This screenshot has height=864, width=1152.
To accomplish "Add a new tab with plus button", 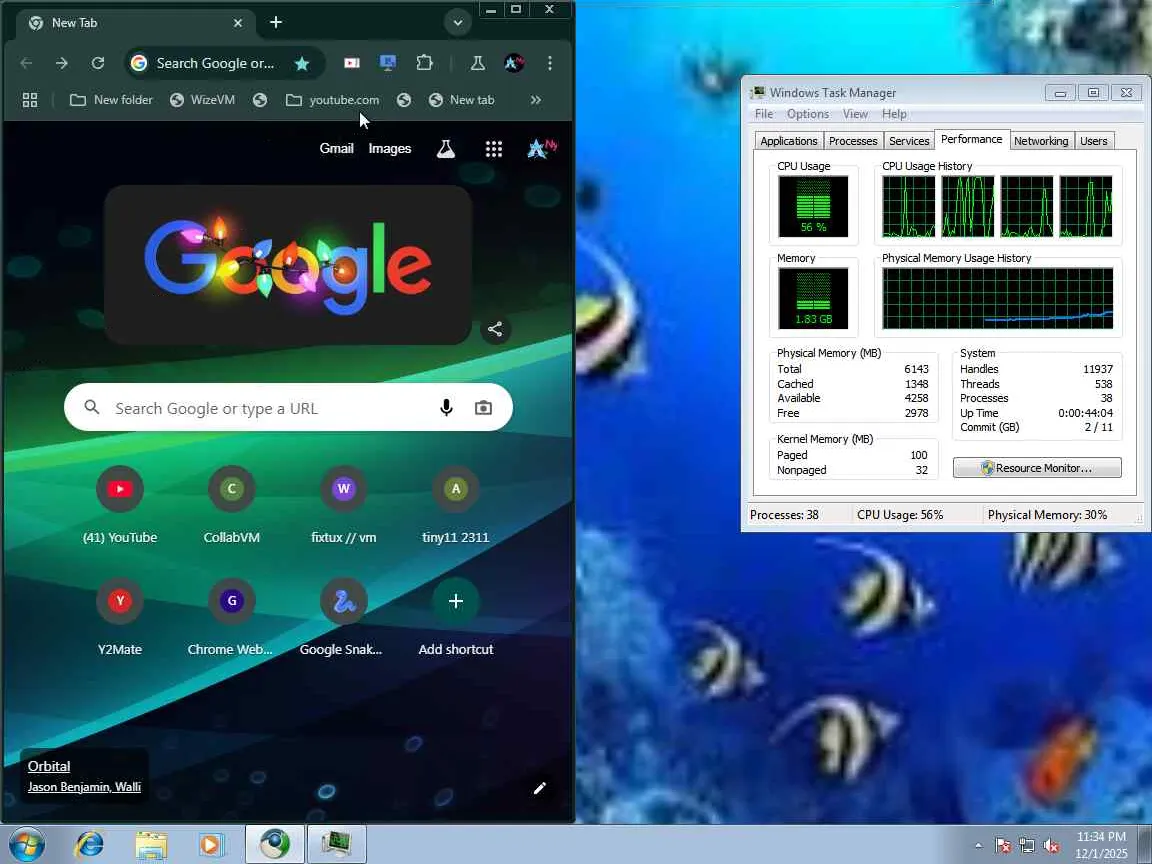I will coord(276,23).
